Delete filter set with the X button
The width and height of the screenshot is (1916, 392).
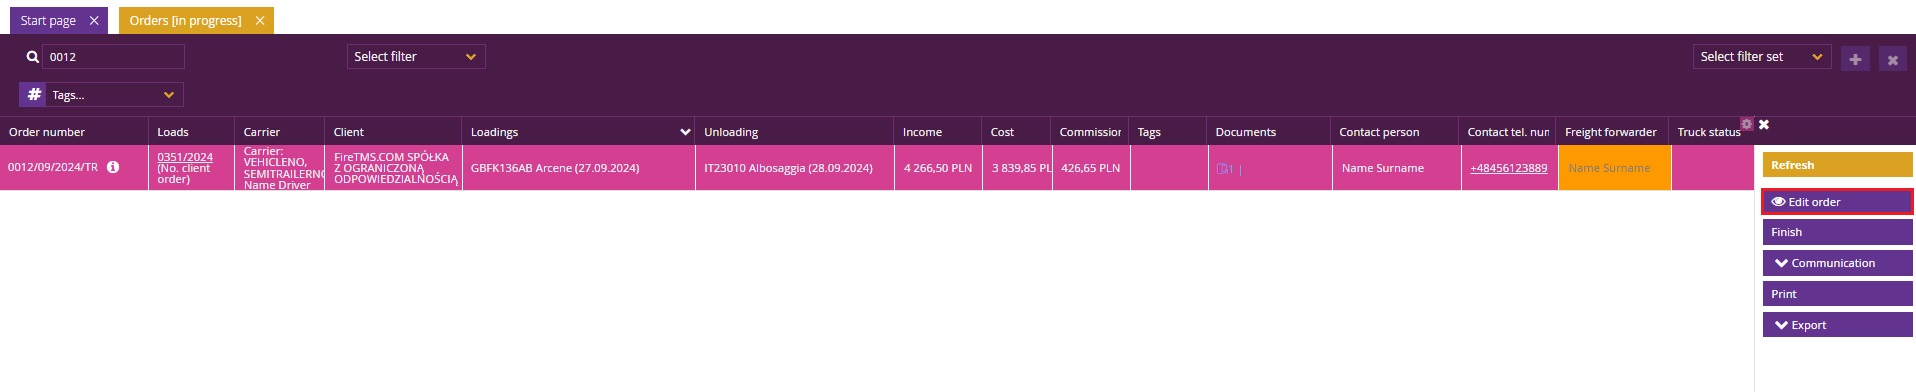[x=1892, y=59]
